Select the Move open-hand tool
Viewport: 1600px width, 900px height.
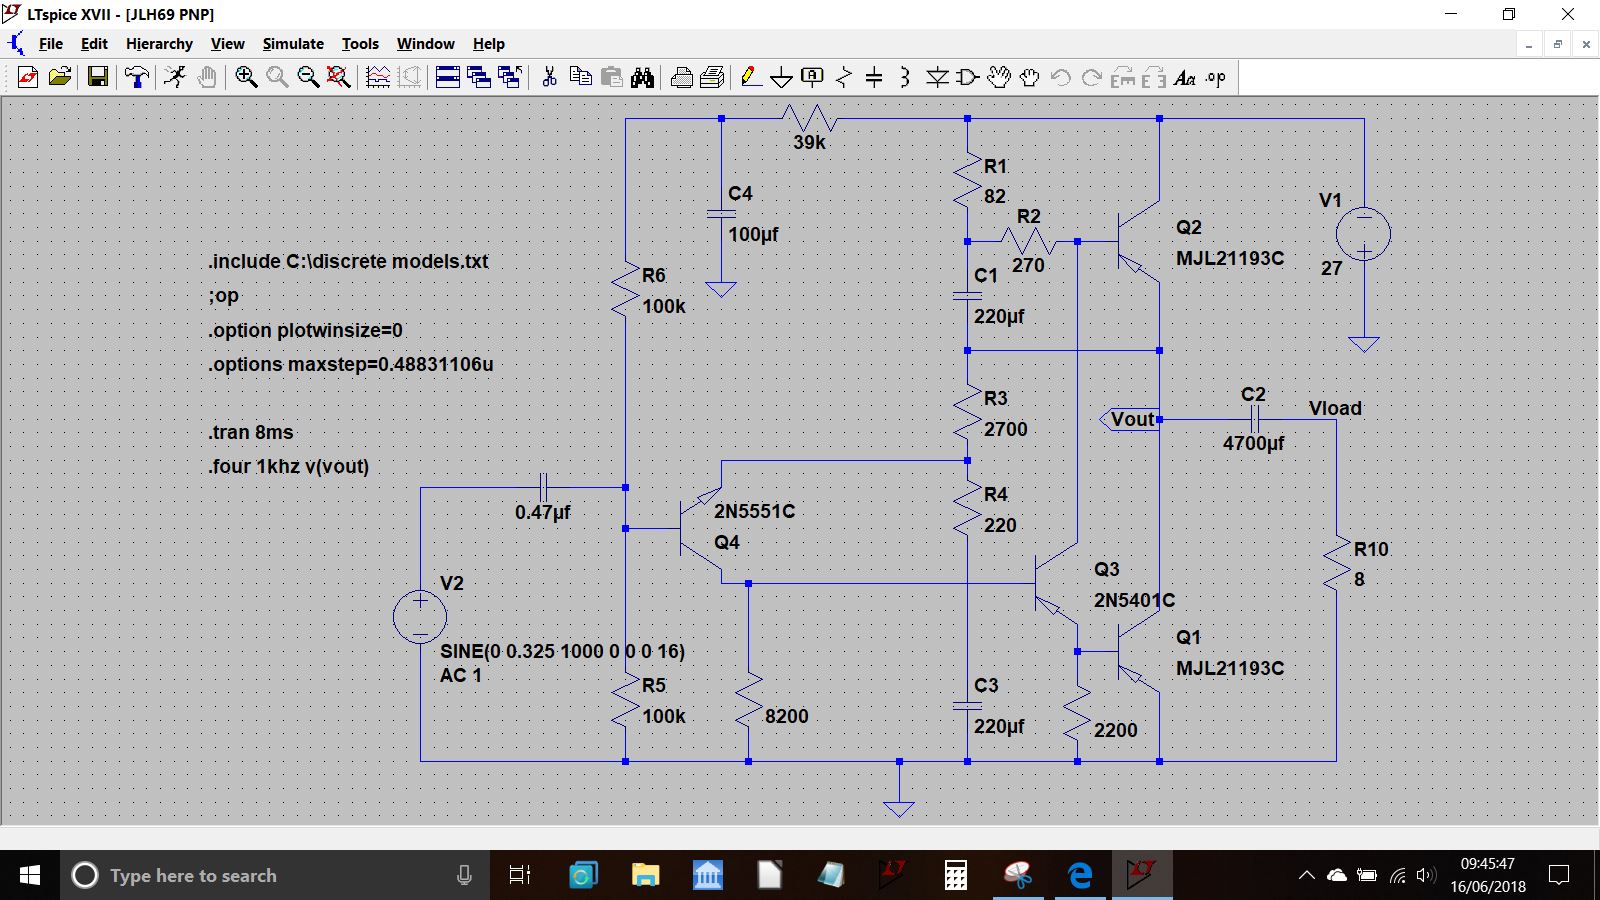999,77
